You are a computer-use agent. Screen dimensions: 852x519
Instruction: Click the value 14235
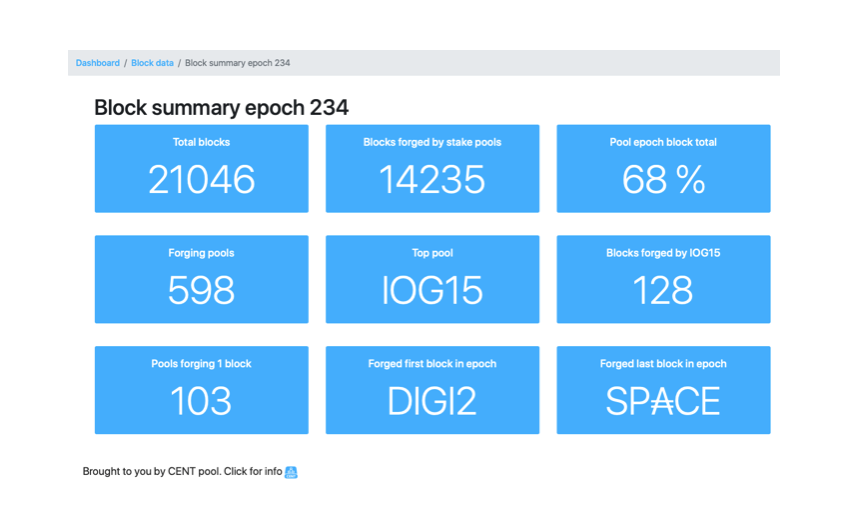tap(433, 180)
